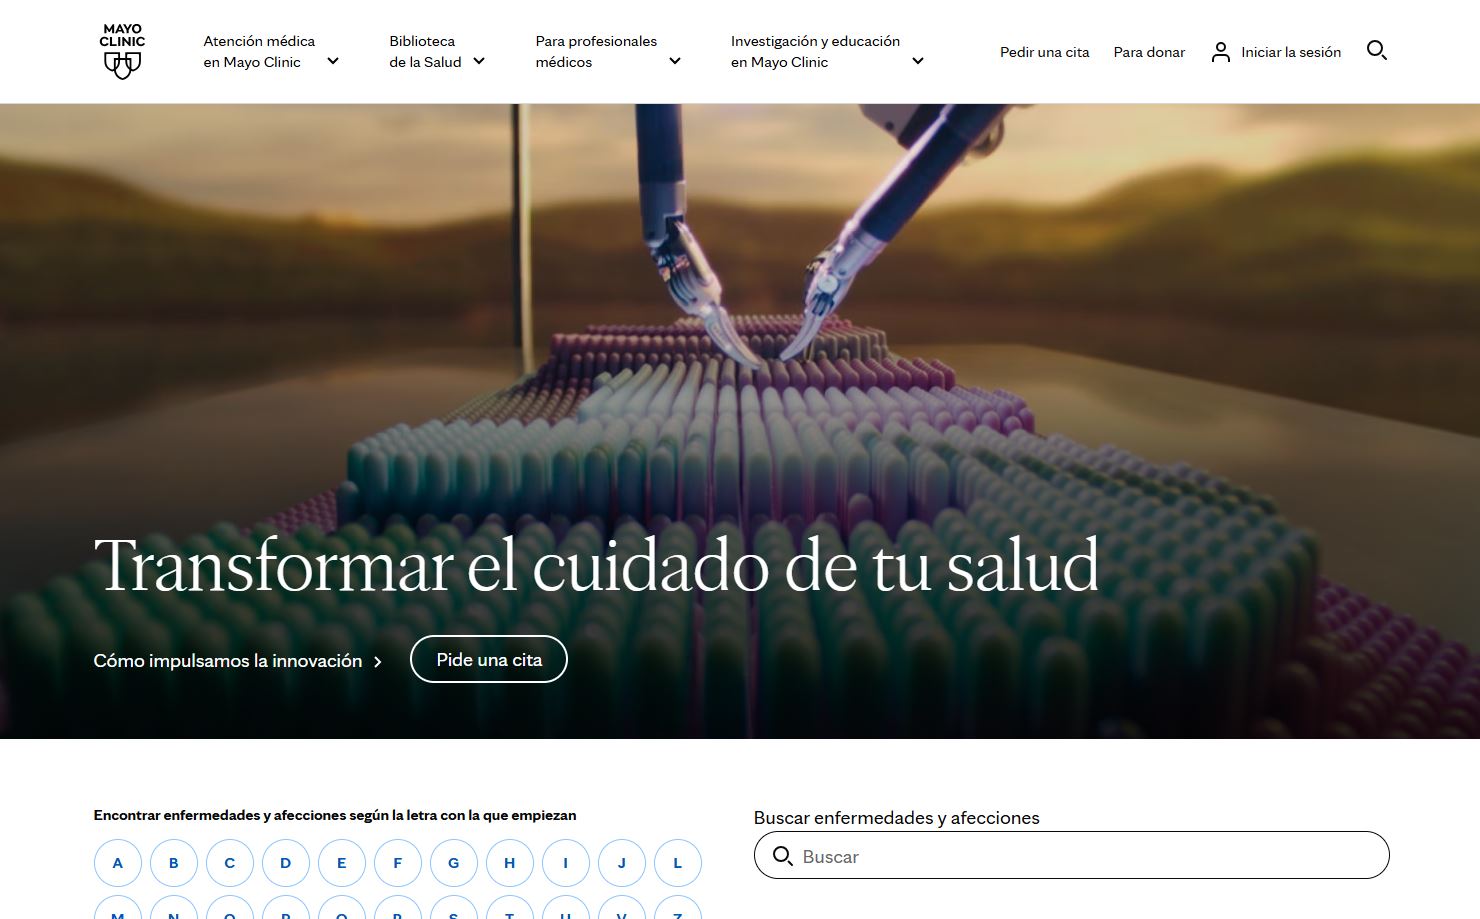Click the Iniciar la sesión link
This screenshot has height=919, width=1480.
1290,52
